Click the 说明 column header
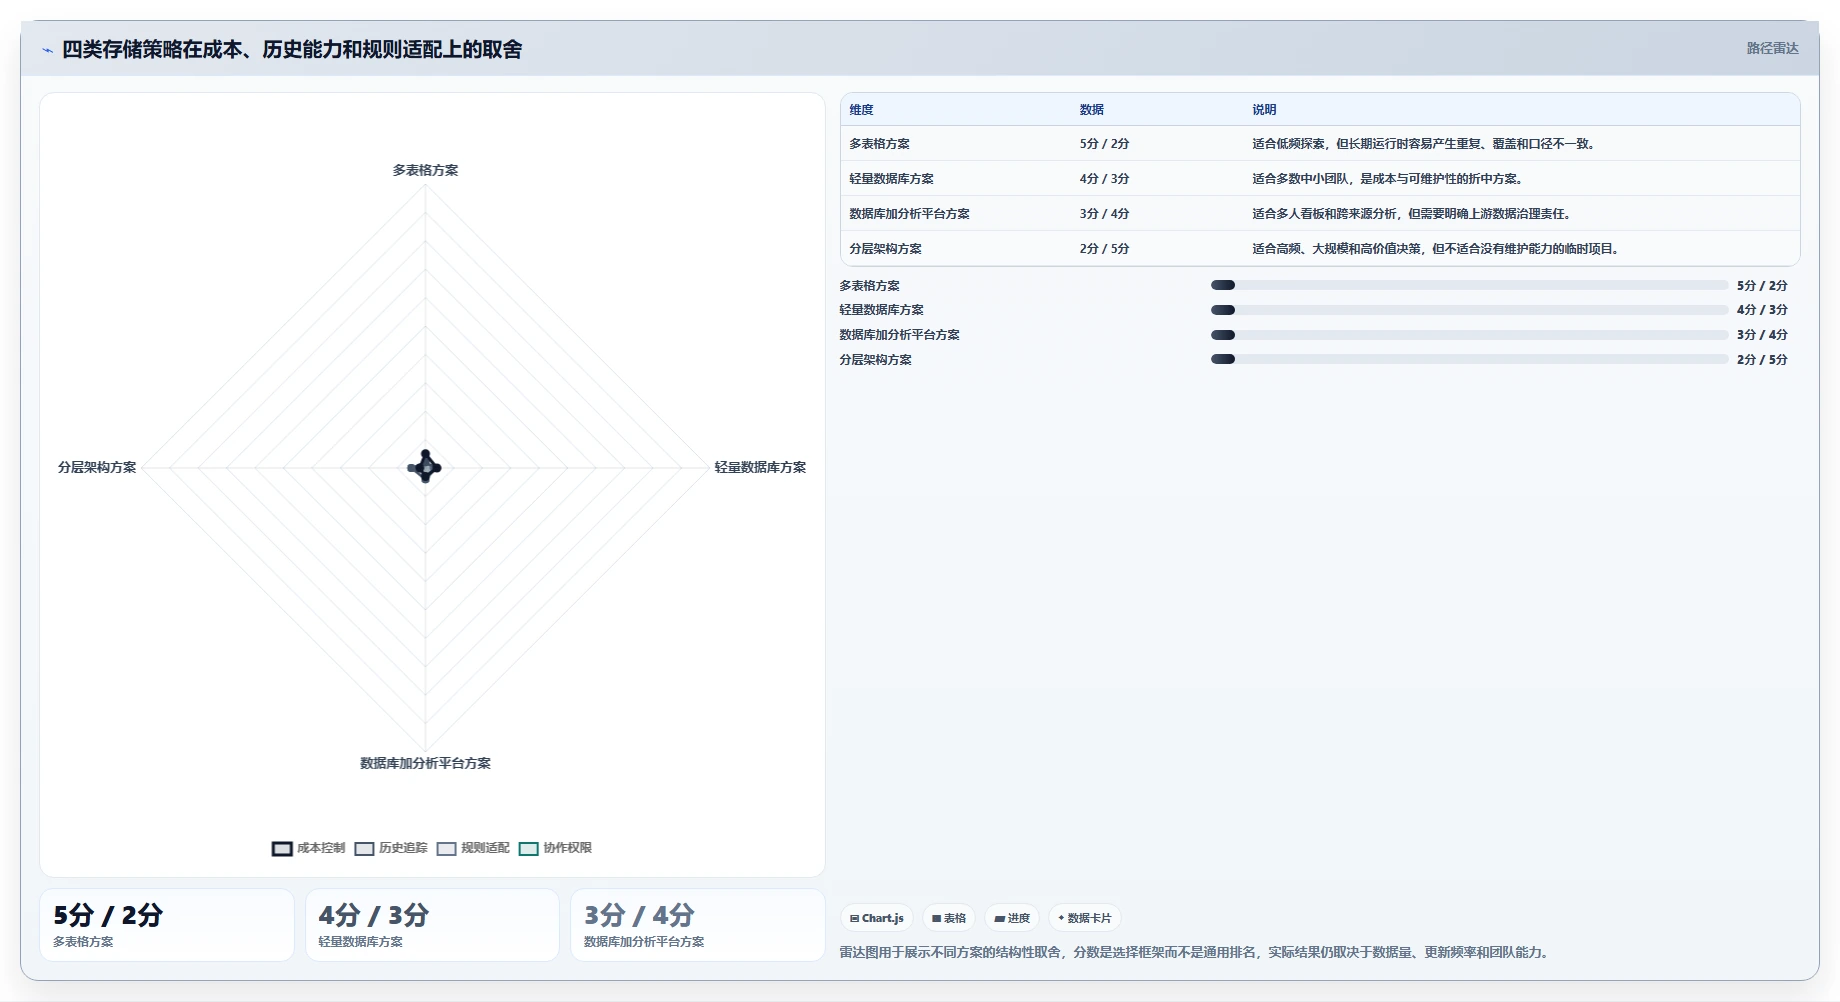 [x=1264, y=110]
